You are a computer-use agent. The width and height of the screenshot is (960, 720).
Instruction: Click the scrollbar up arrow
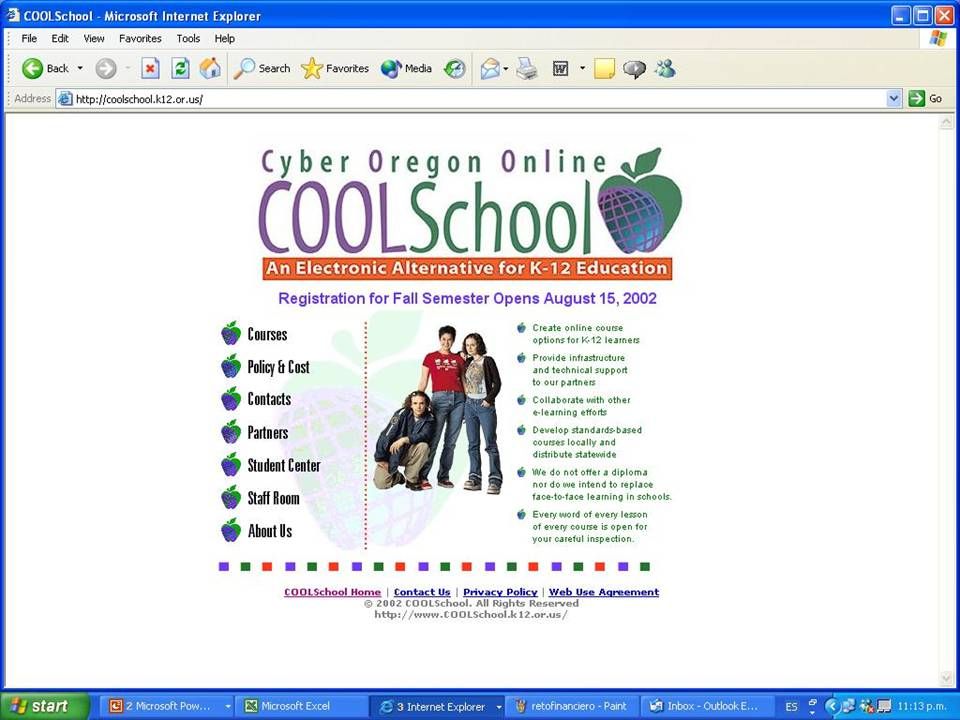pos(946,122)
